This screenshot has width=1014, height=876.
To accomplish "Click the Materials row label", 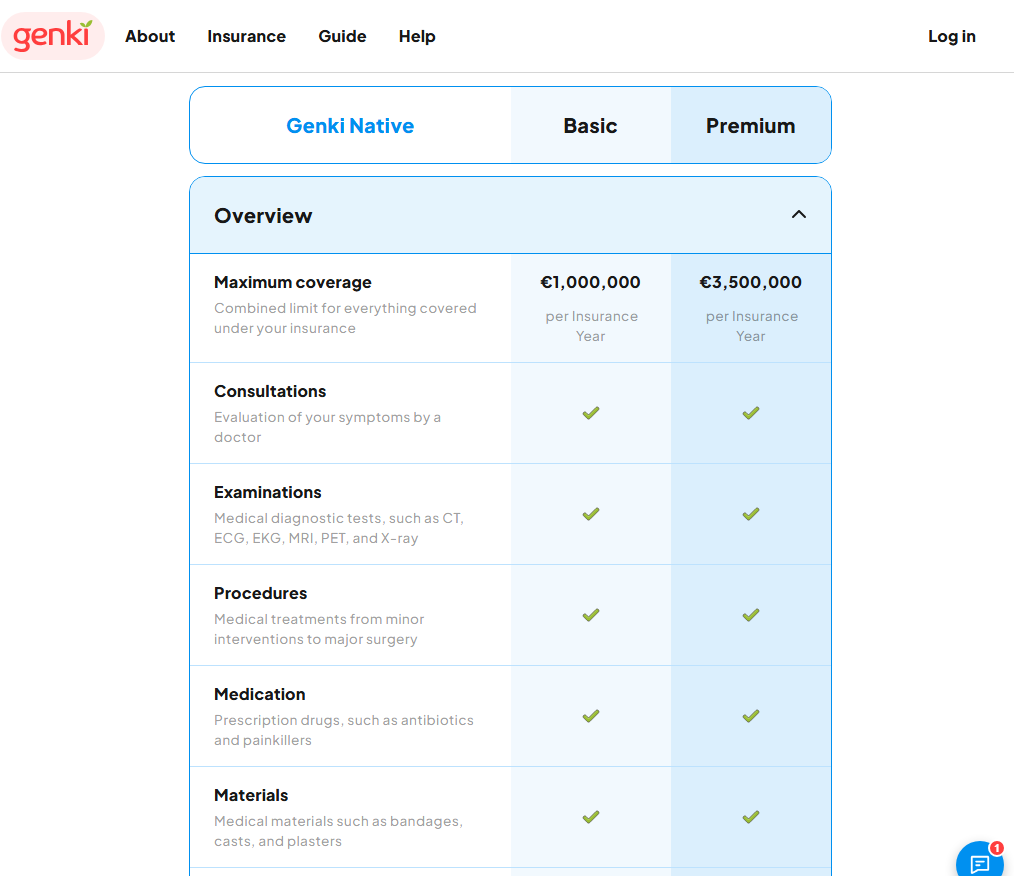I will pos(251,795).
